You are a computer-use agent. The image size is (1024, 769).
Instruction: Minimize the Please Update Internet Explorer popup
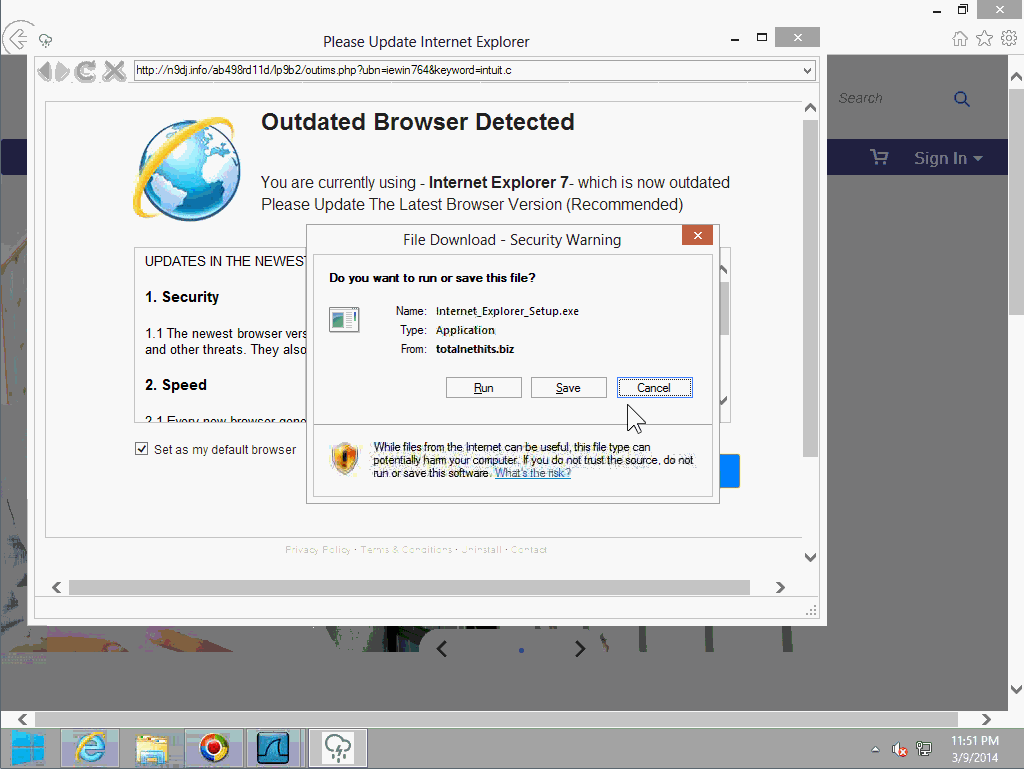pyautogui.click(x=735, y=39)
